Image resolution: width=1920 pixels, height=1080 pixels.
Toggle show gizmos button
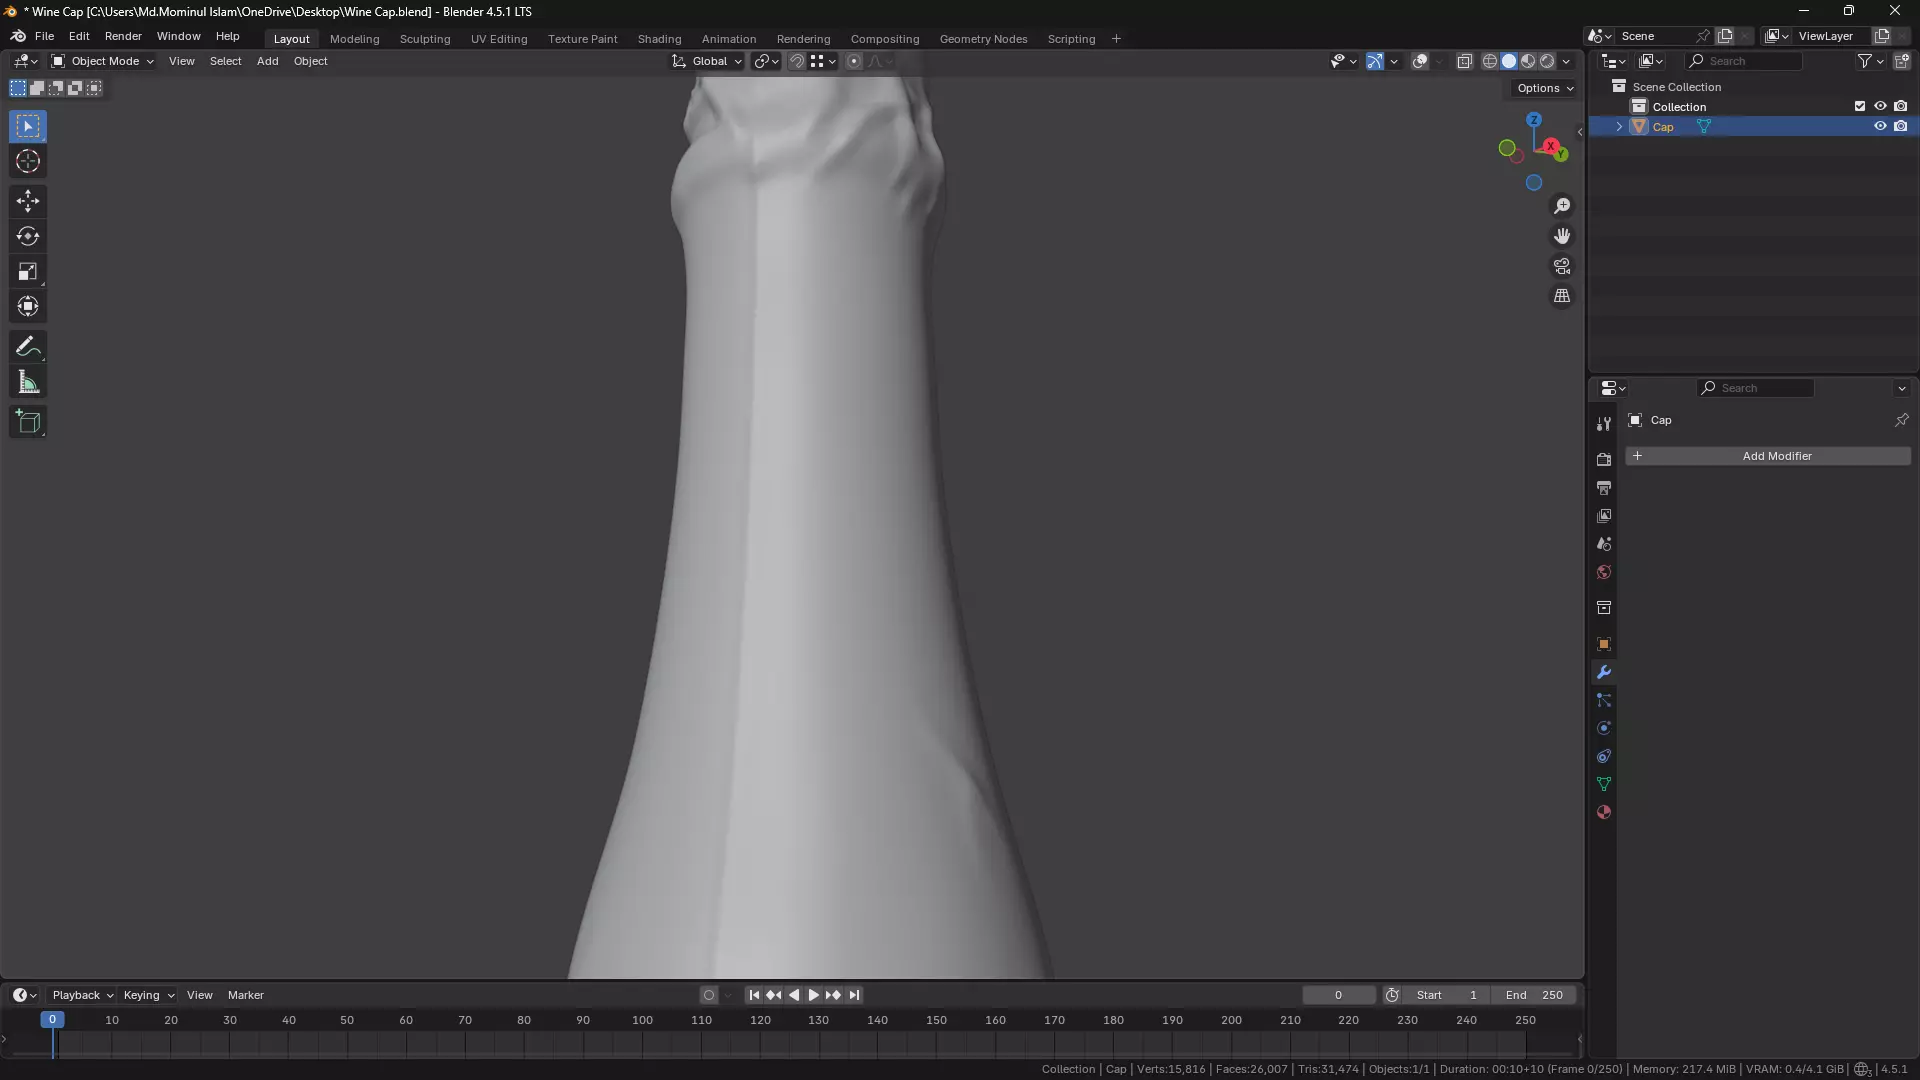click(x=1375, y=61)
